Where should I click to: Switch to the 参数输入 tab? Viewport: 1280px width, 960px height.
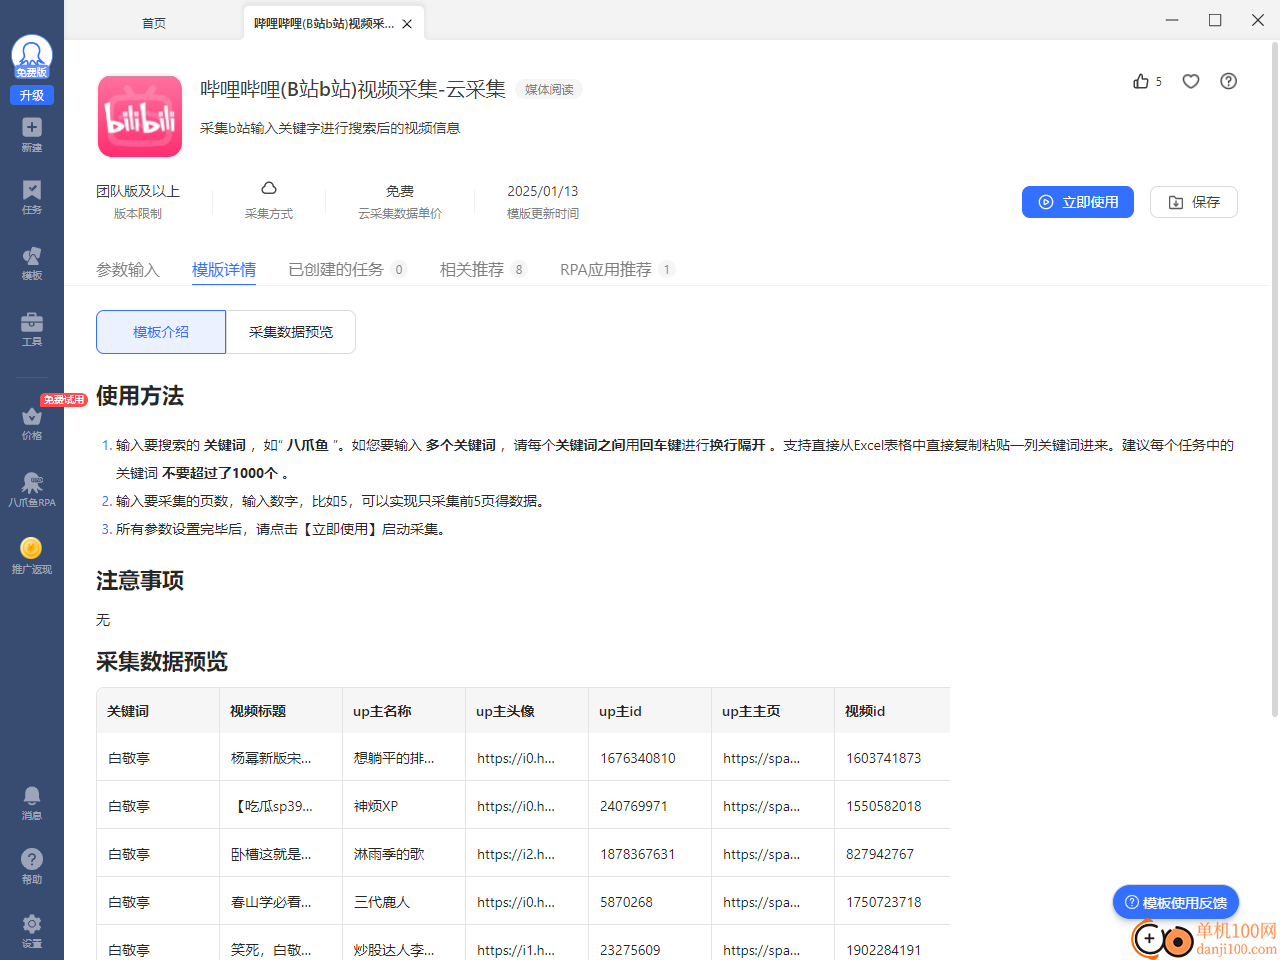[x=128, y=269]
